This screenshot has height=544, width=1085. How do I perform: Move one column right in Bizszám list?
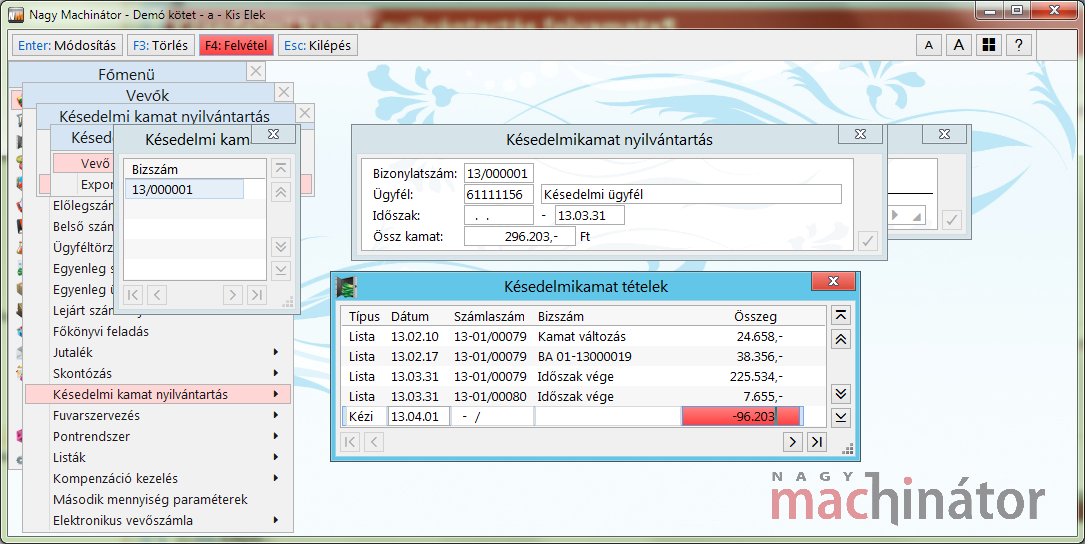[x=232, y=295]
